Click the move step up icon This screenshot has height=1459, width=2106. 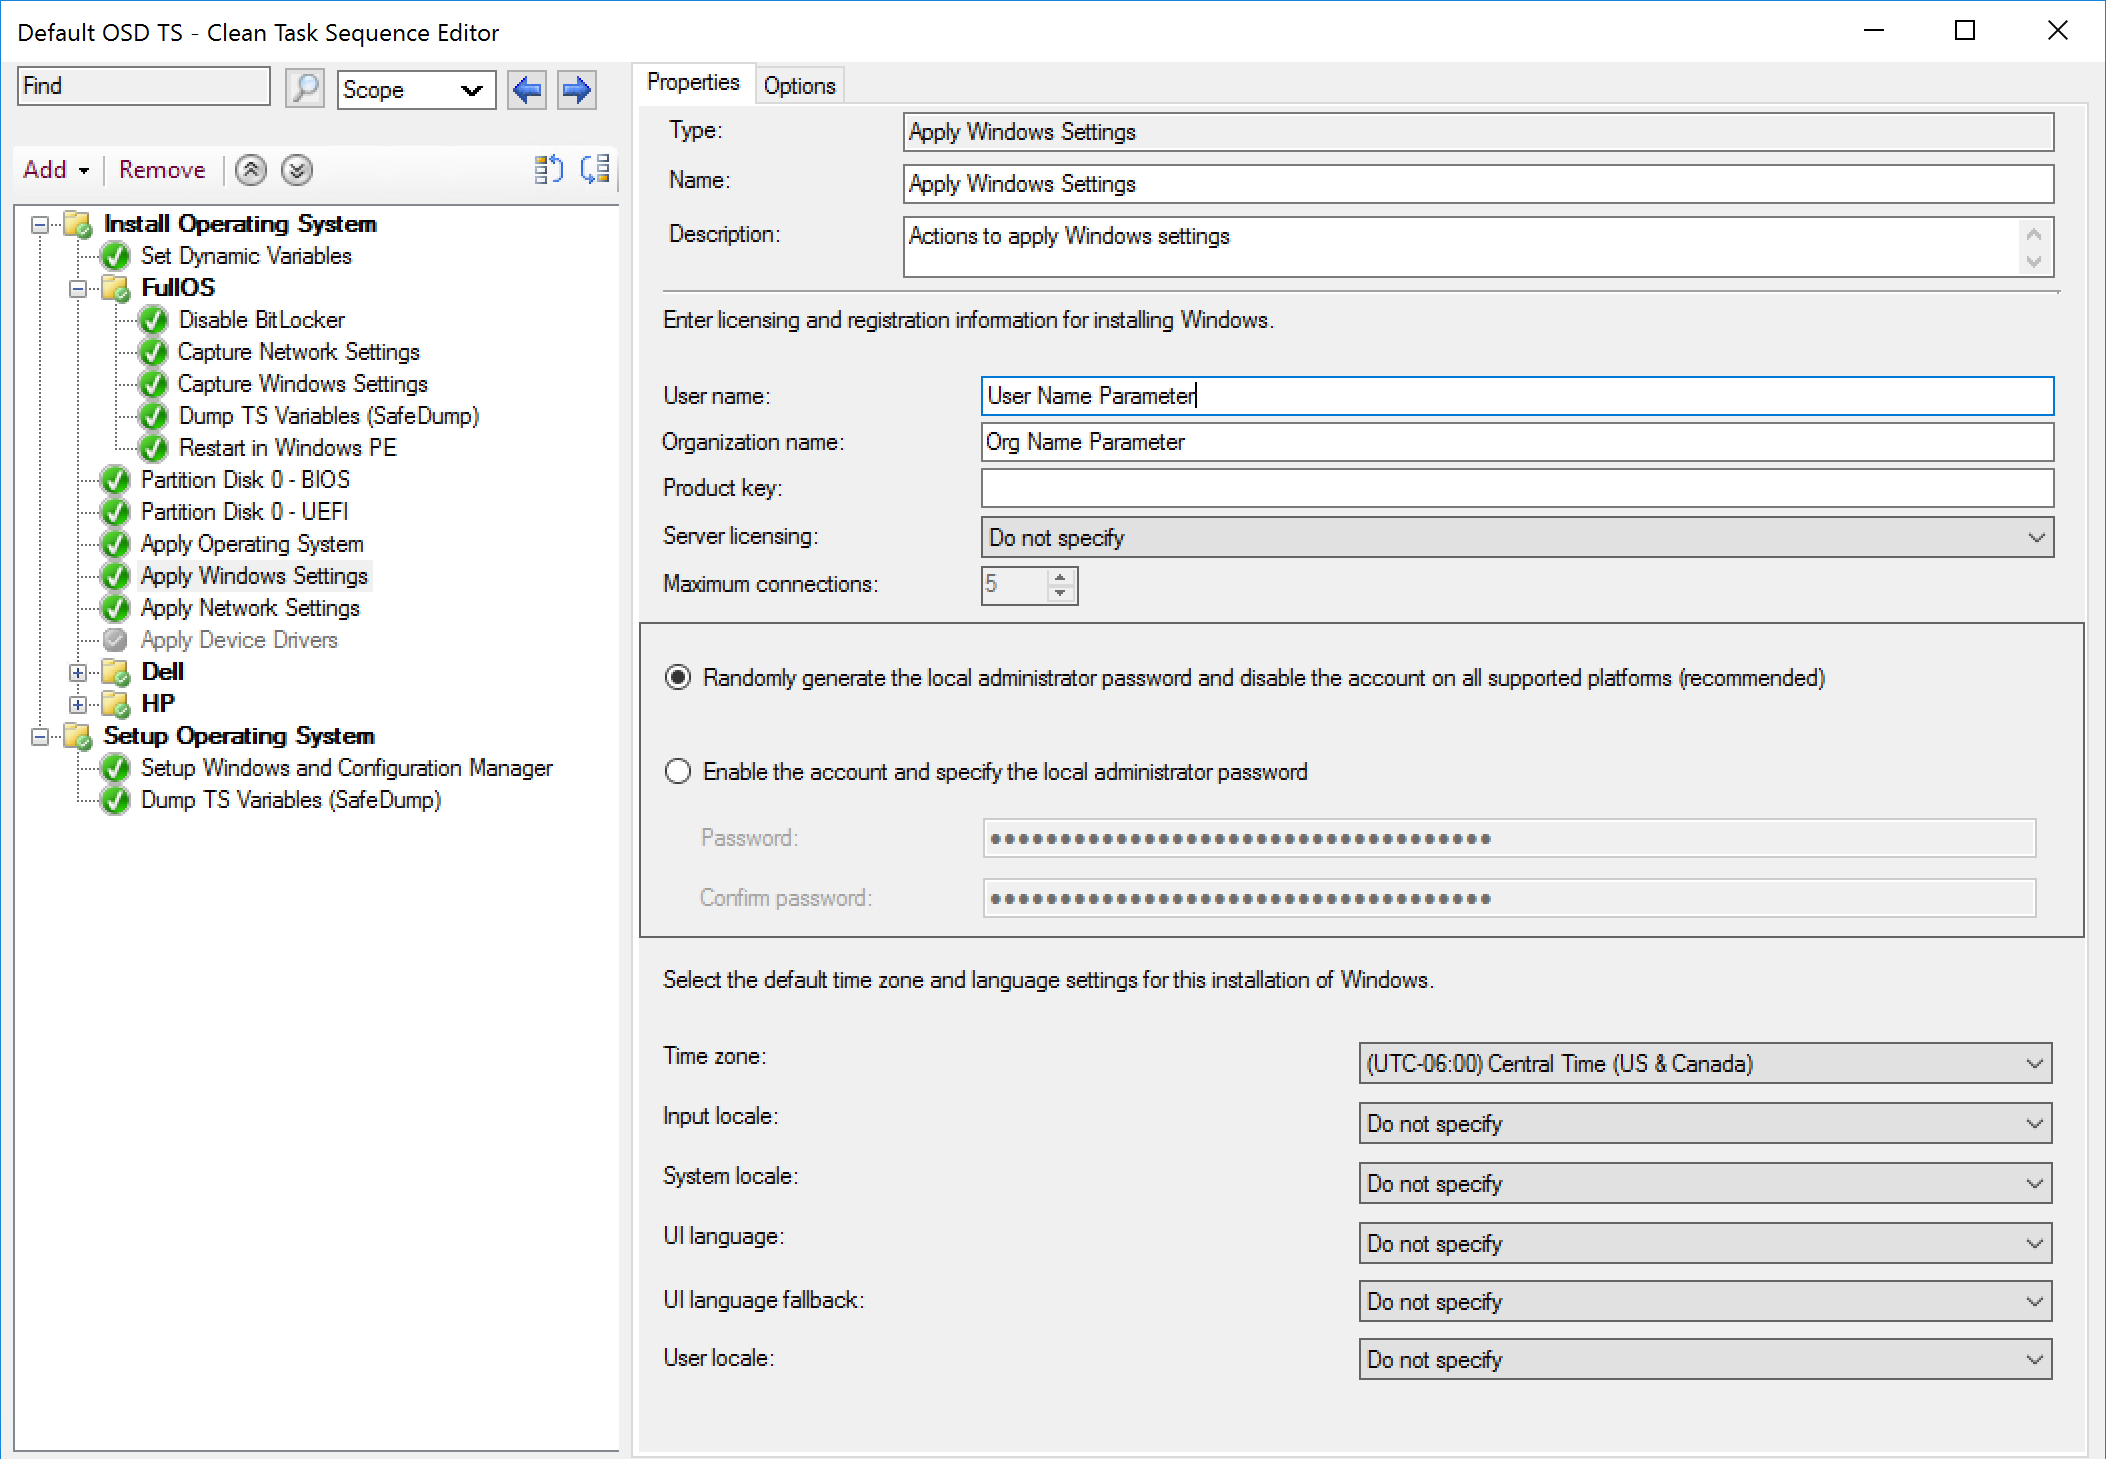click(x=251, y=170)
